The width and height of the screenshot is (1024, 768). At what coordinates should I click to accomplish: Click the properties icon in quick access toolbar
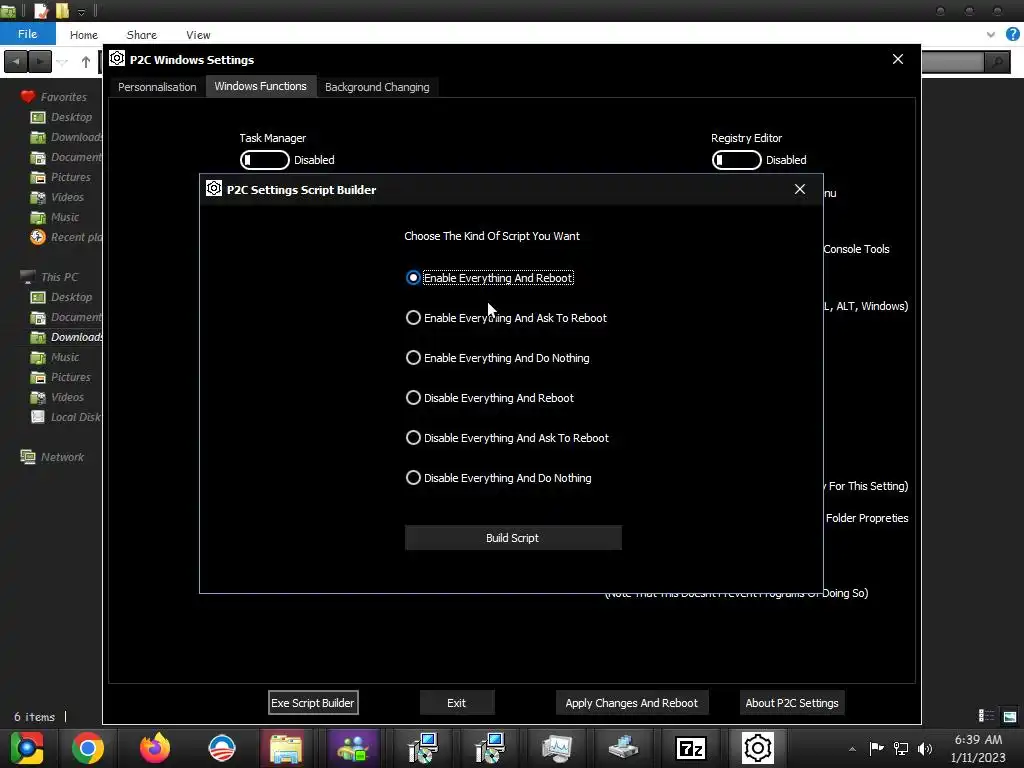coord(41,11)
